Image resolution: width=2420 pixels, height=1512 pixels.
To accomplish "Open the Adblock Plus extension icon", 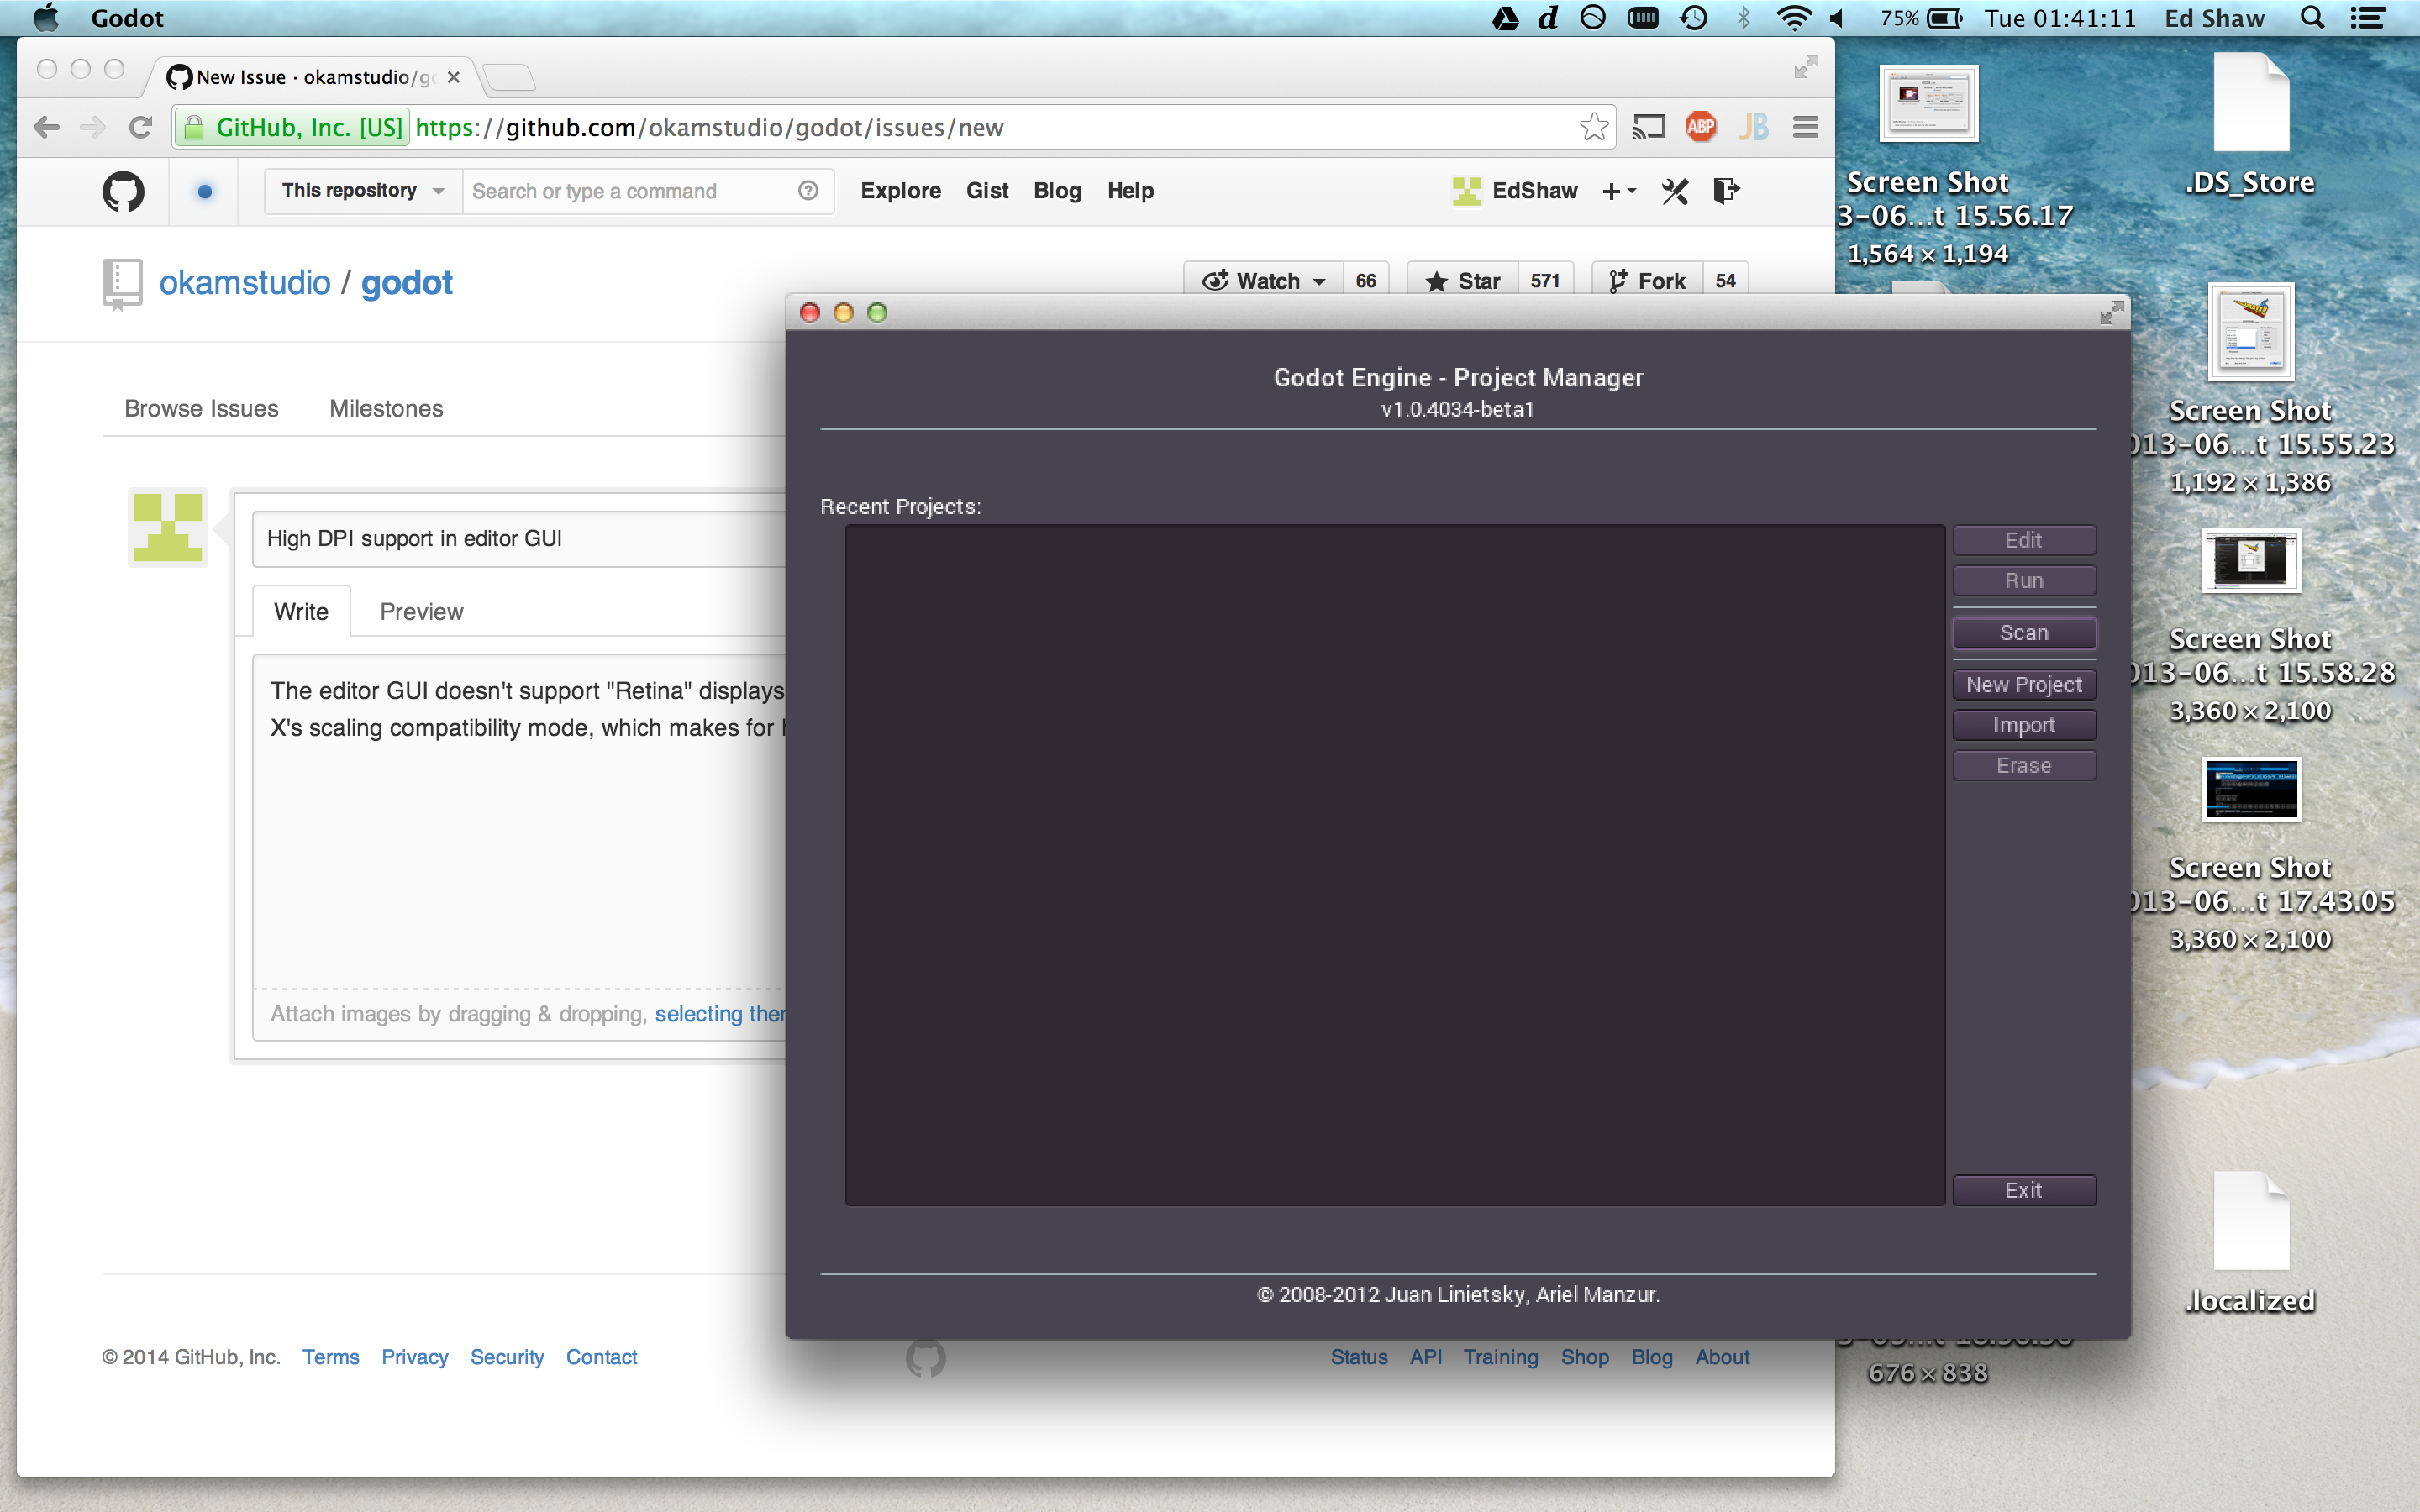I will pyautogui.click(x=1700, y=127).
